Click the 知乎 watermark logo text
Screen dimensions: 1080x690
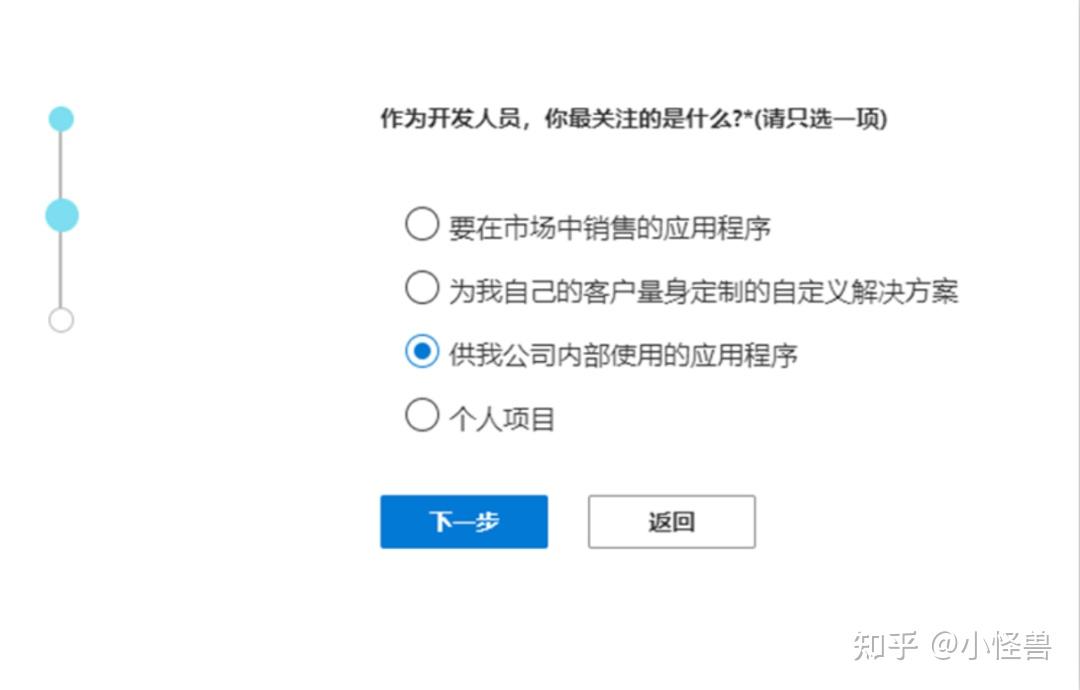click(x=885, y=646)
